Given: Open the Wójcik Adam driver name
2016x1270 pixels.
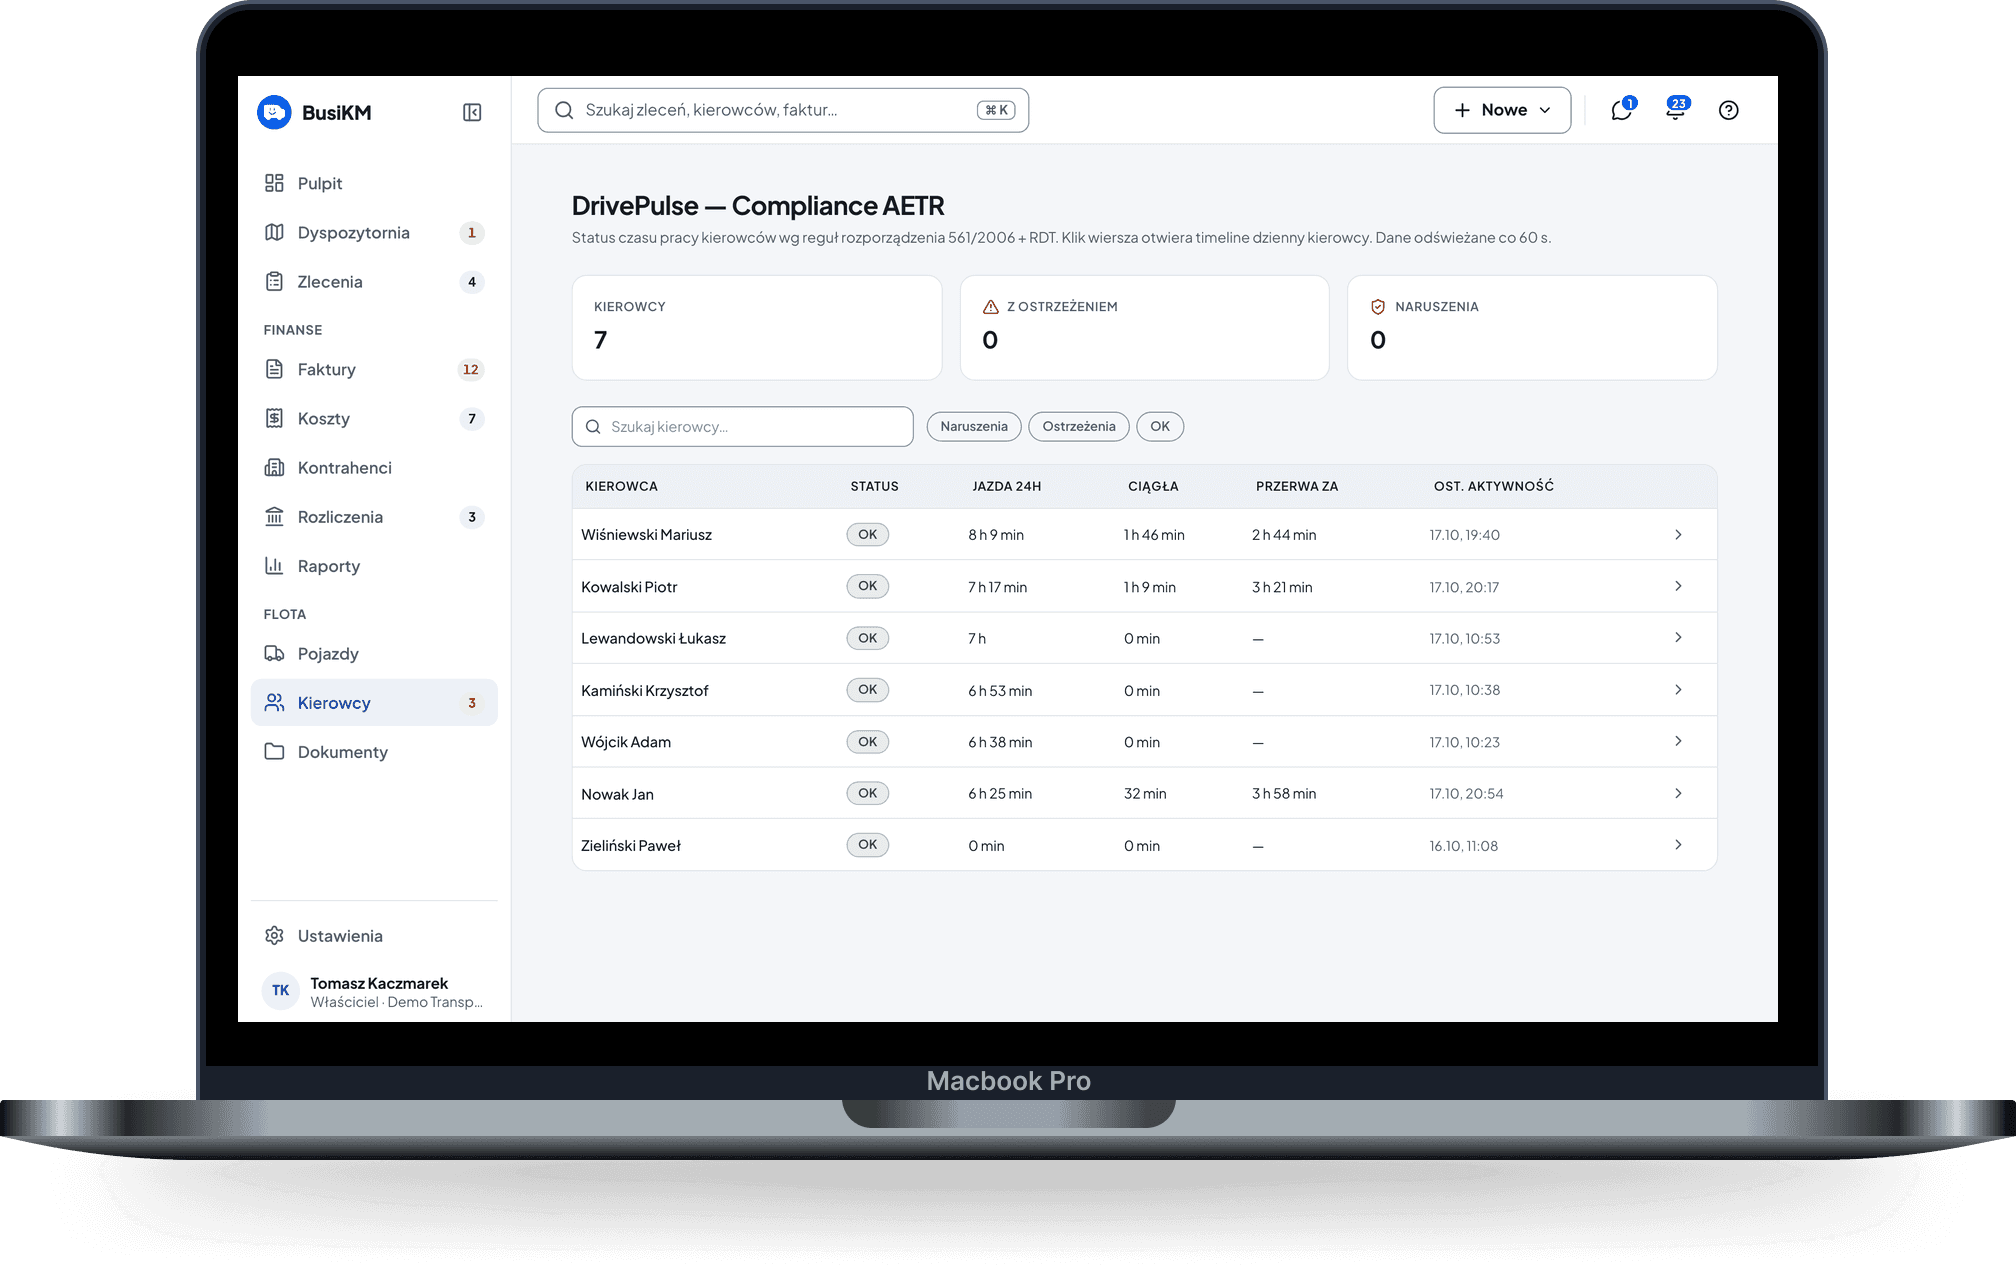Looking at the screenshot, I should pos(626,742).
